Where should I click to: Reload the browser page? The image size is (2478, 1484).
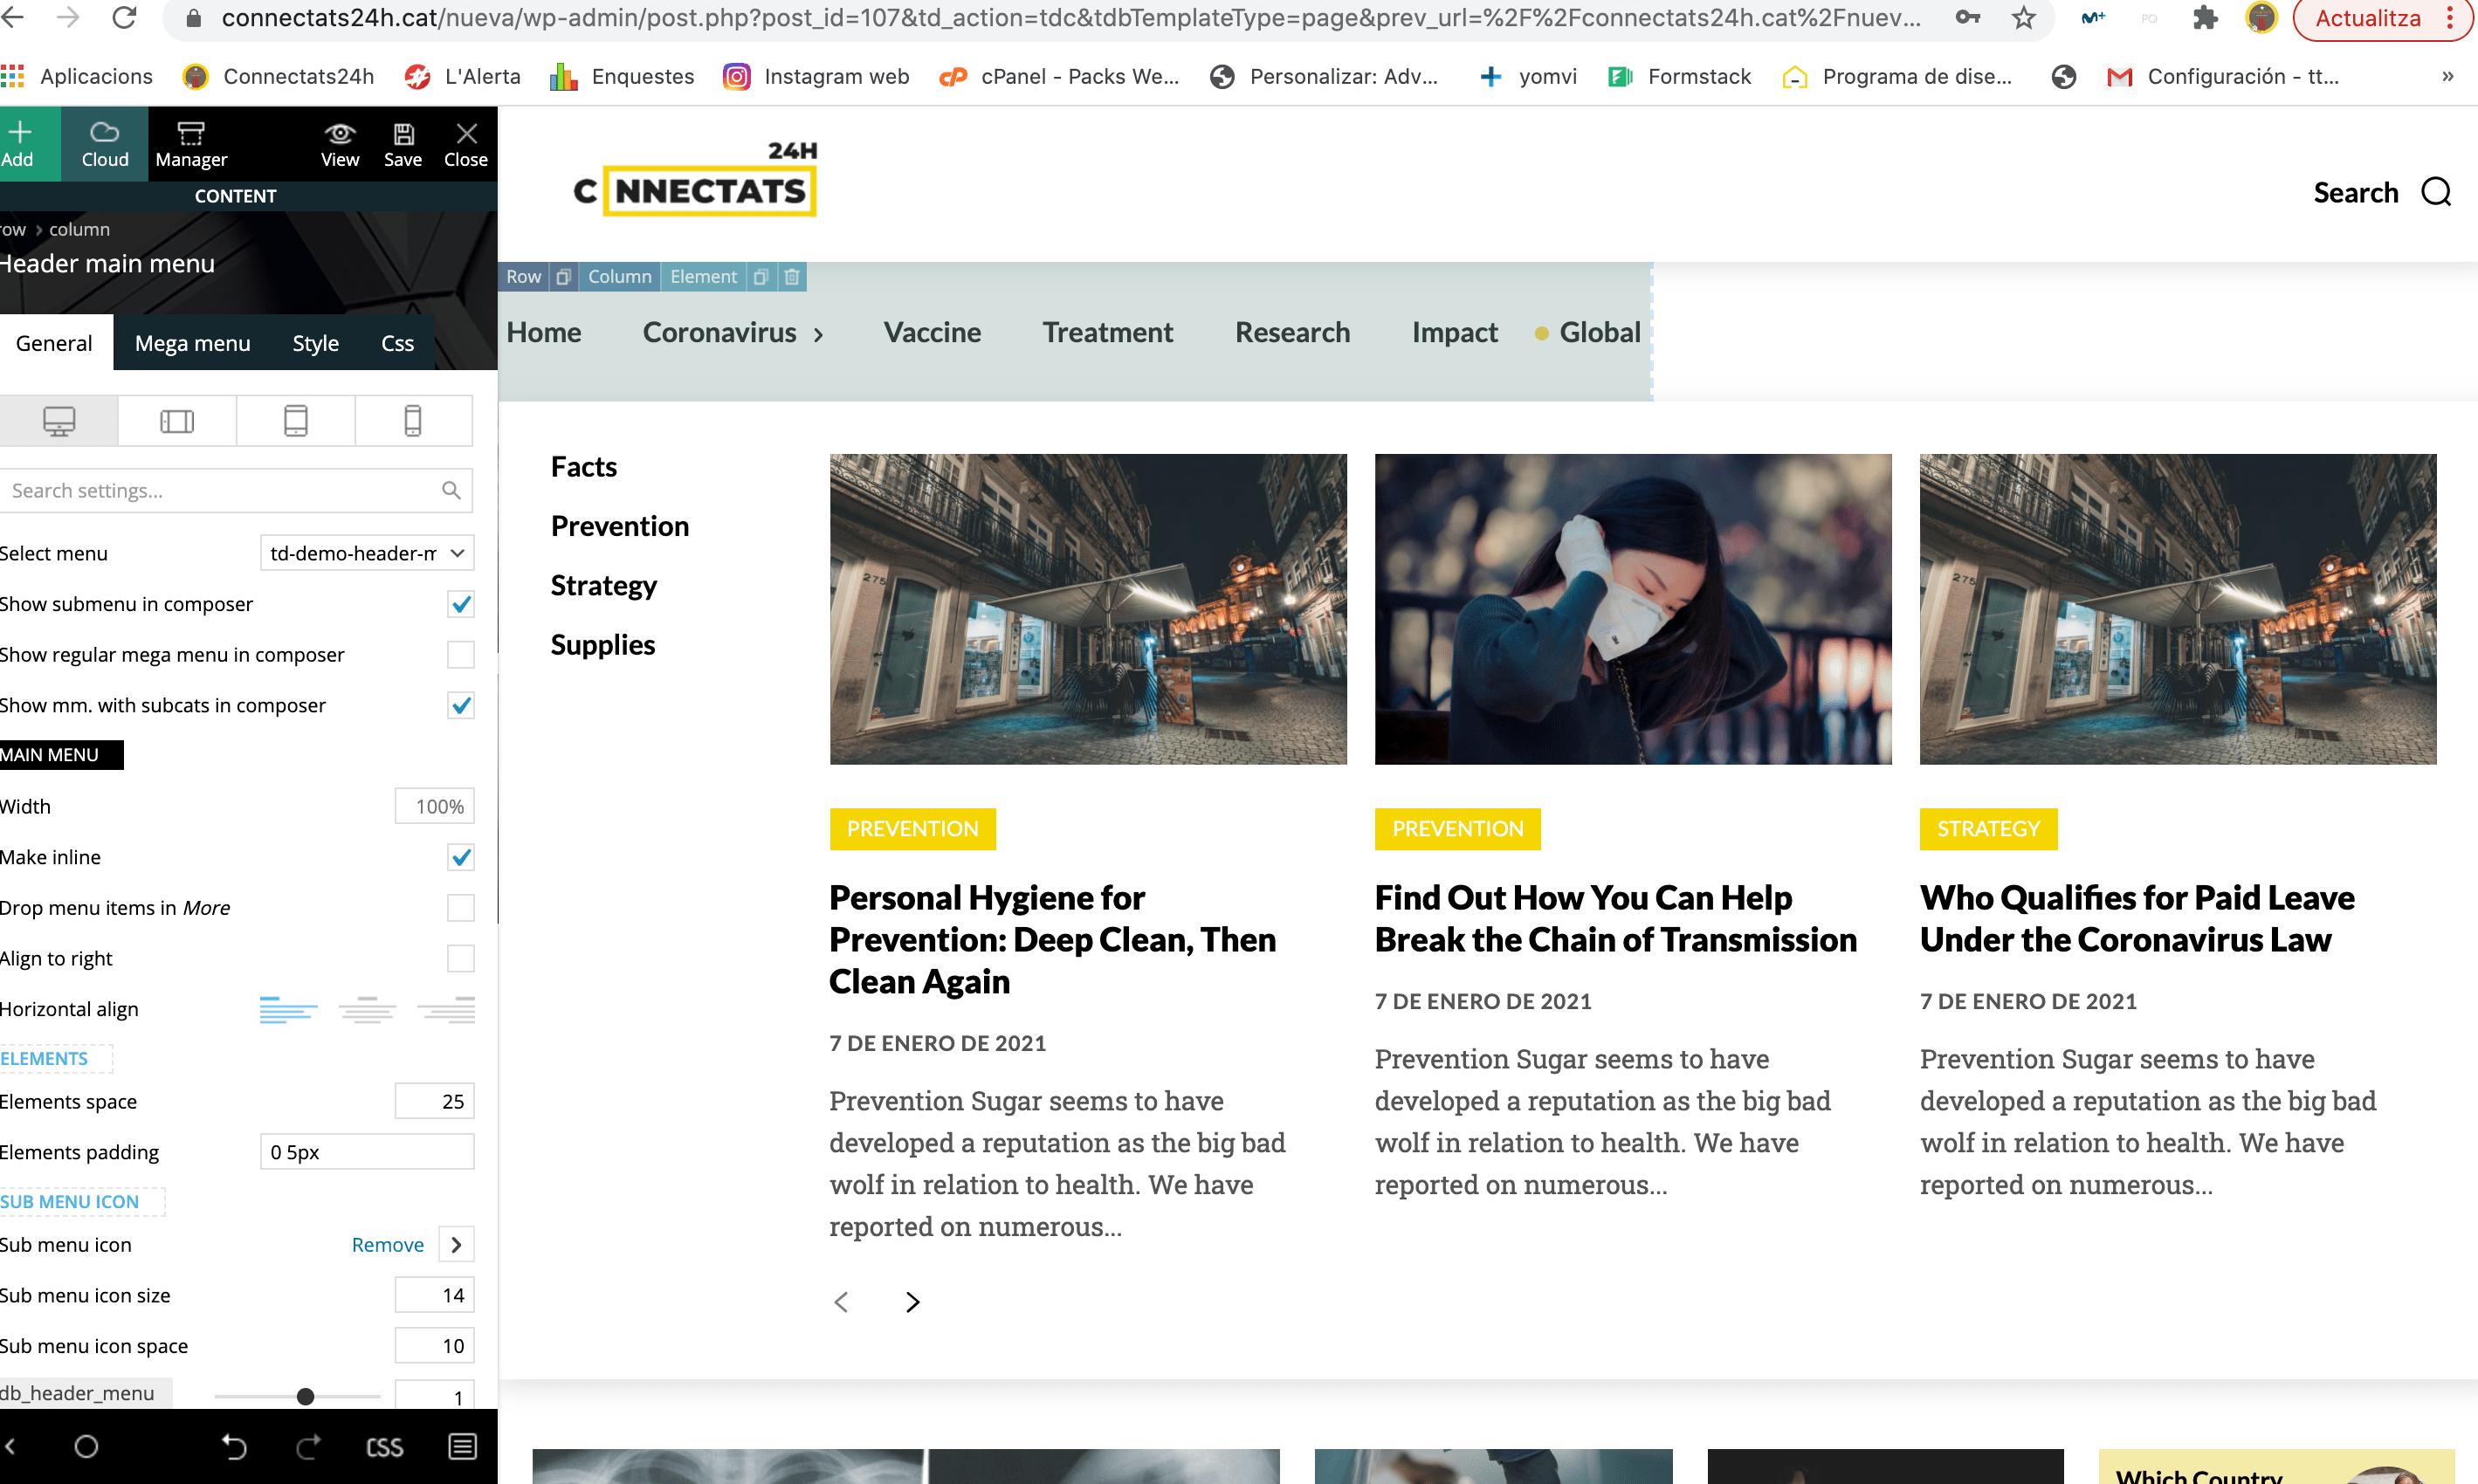(x=124, y=17)
